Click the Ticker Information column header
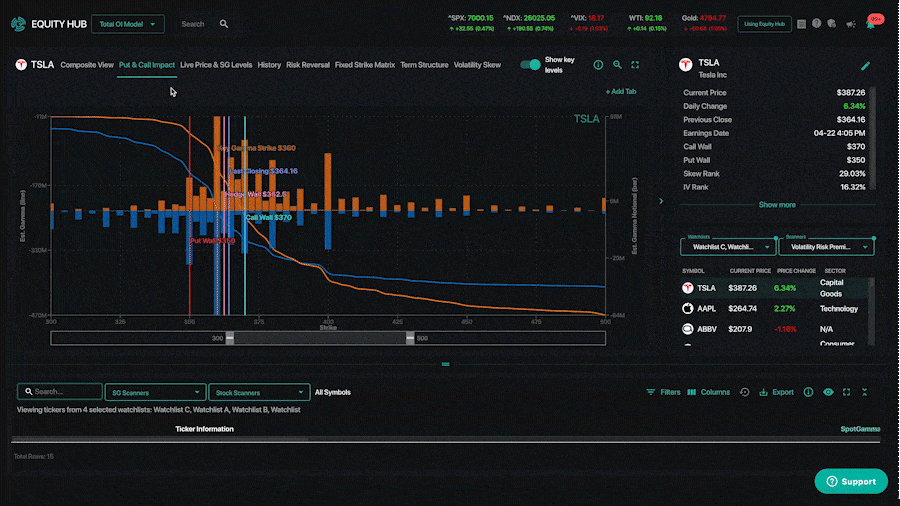900x506 pixels. 204,429
